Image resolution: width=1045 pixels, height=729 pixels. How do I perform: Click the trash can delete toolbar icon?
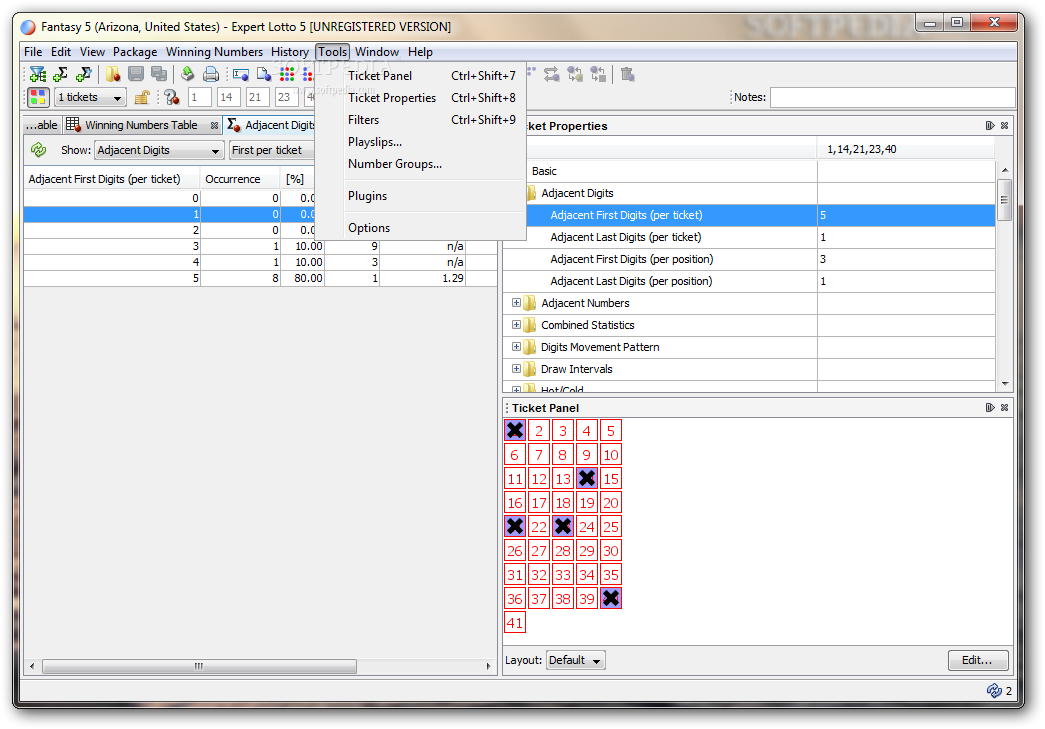627,75
